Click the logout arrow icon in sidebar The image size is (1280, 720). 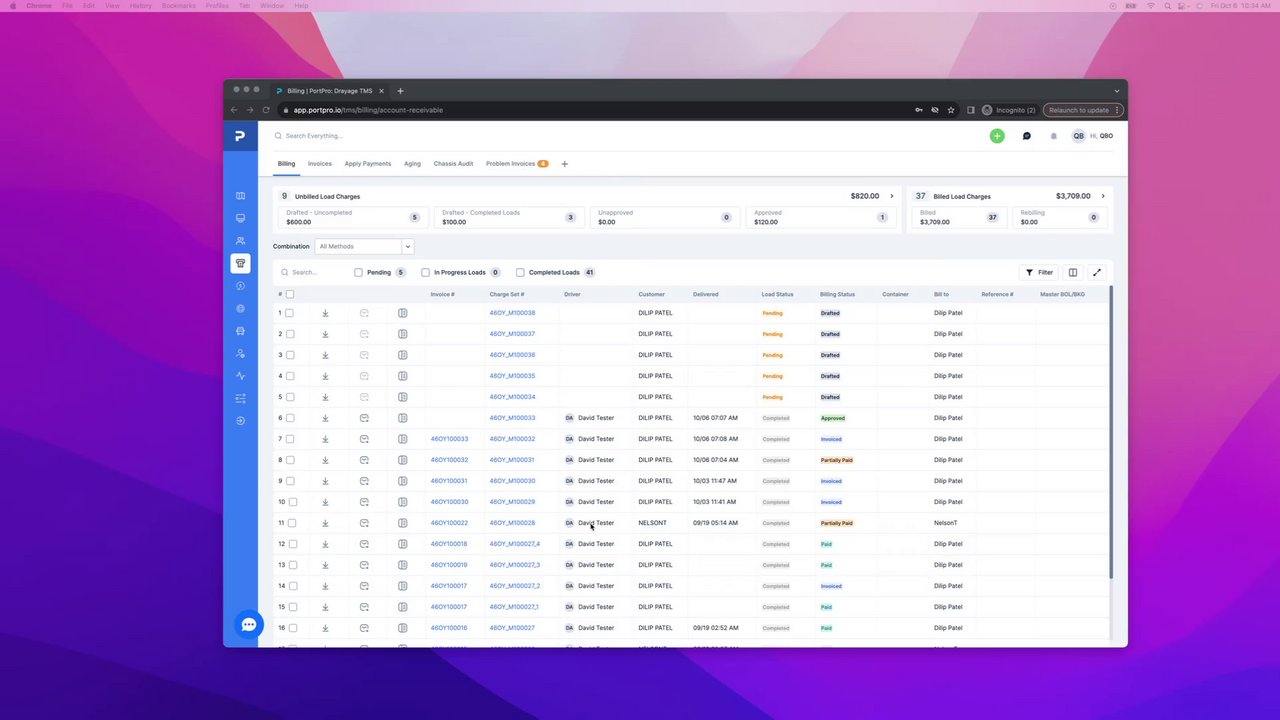tap(240, 421)
